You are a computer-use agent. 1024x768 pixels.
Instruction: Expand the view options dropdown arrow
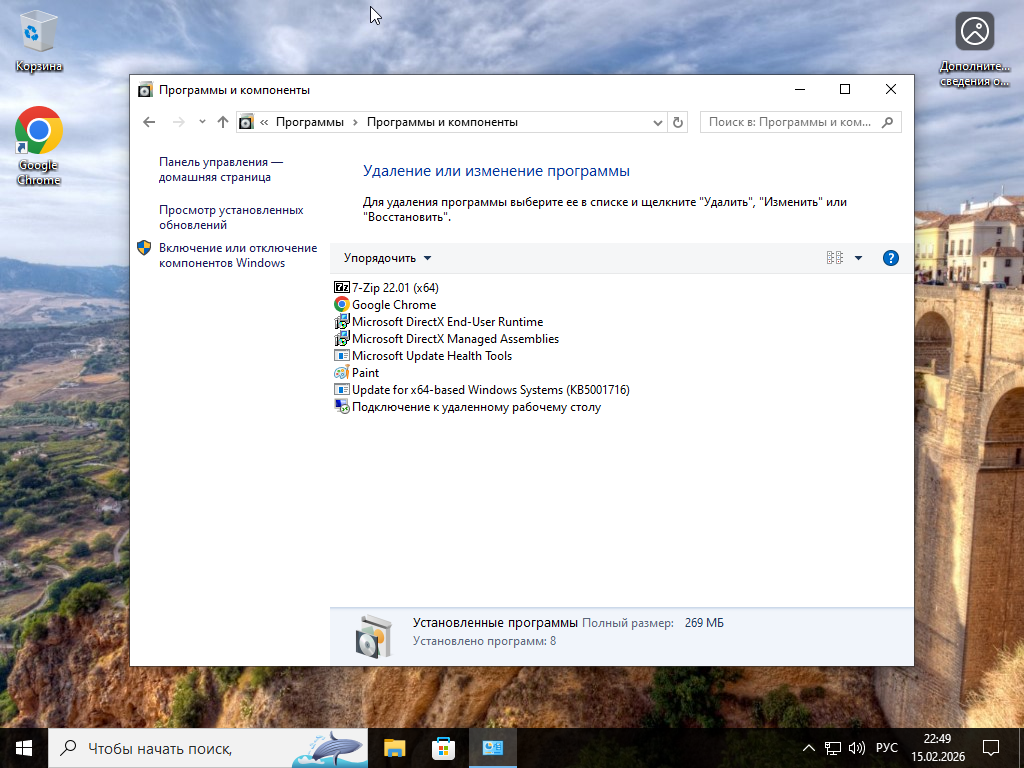[x=858, y=258]
